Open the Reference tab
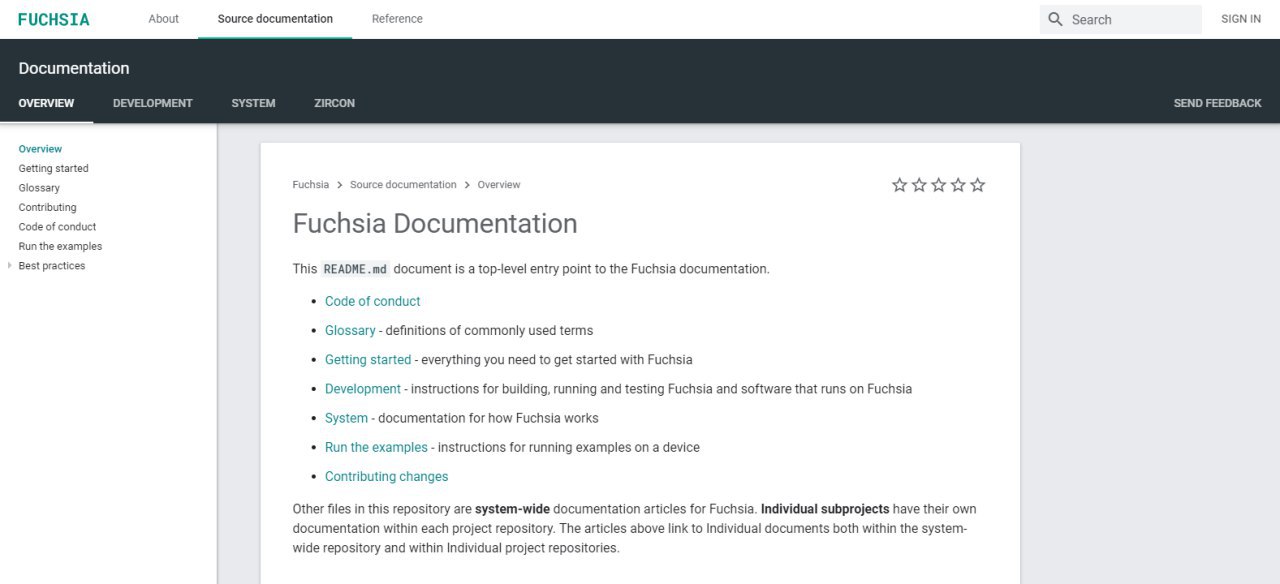The image size is (1280, 584). 397,19
